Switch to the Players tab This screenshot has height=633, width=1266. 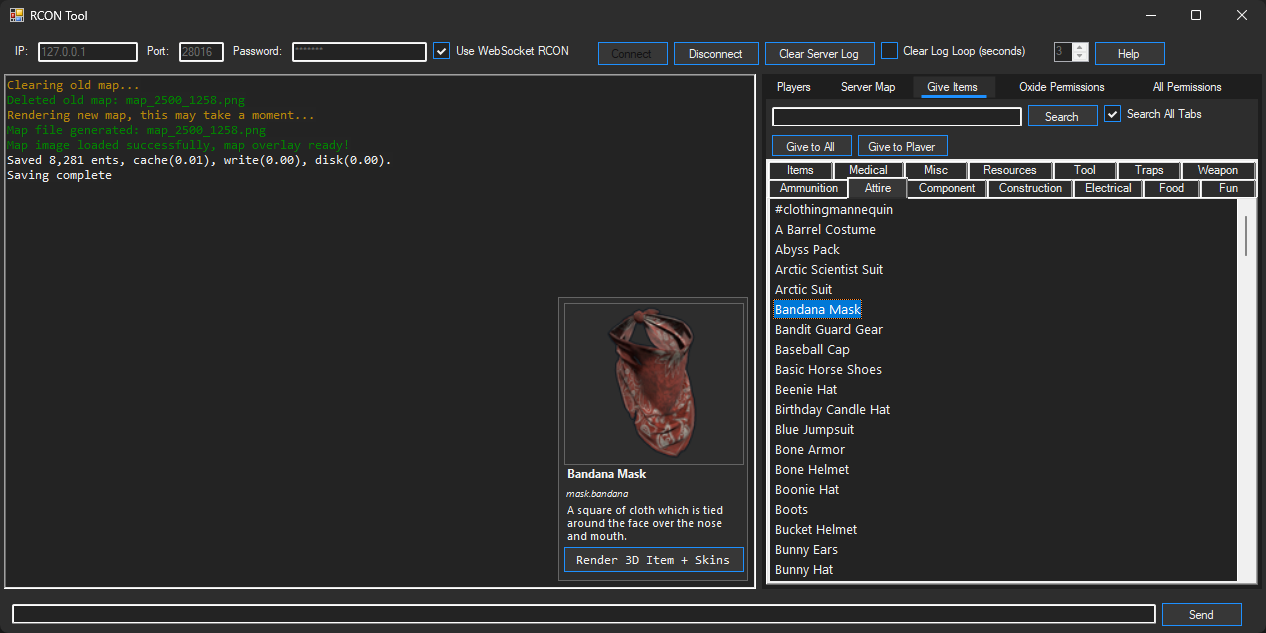coord(793,87)
